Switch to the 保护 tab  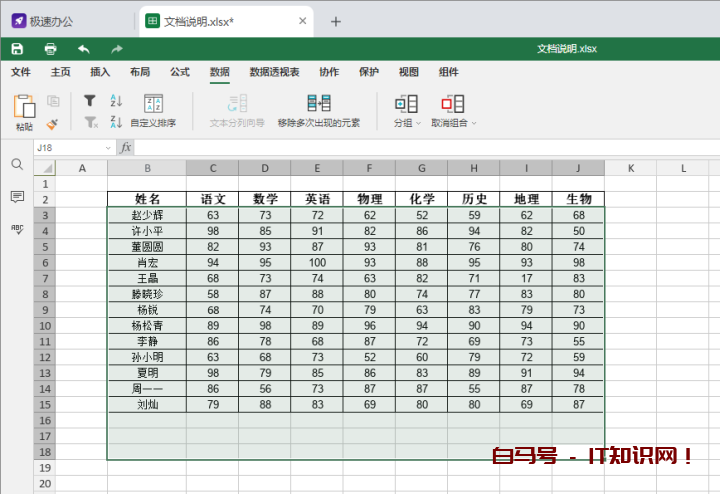tap(369, 72)
